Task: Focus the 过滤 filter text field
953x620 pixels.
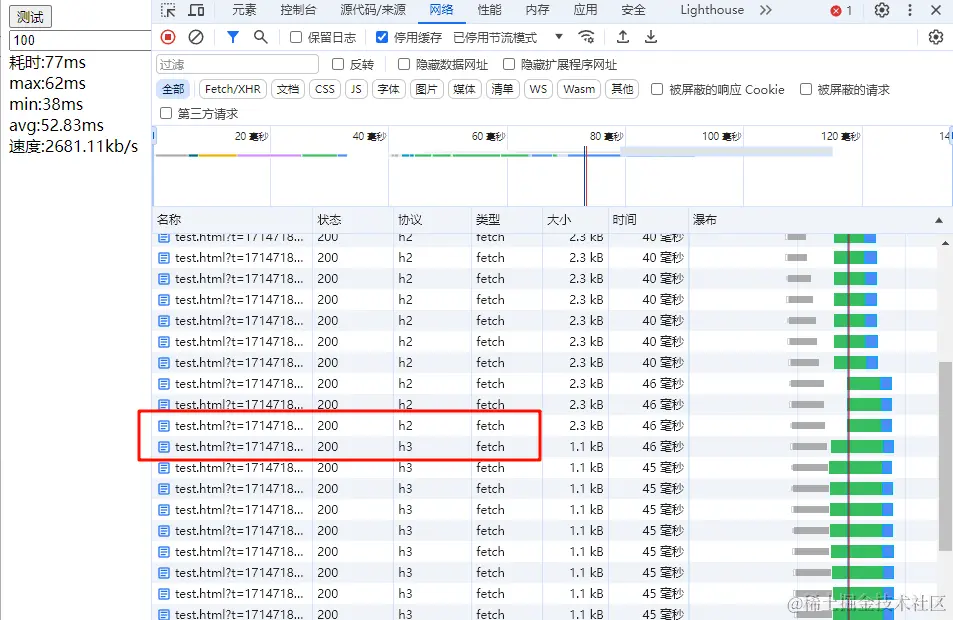Action: pyautogui.click(x=237, y=64)
